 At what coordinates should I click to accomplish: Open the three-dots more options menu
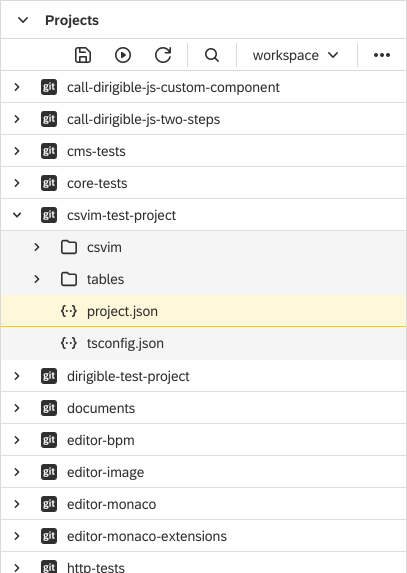point(382,55)
